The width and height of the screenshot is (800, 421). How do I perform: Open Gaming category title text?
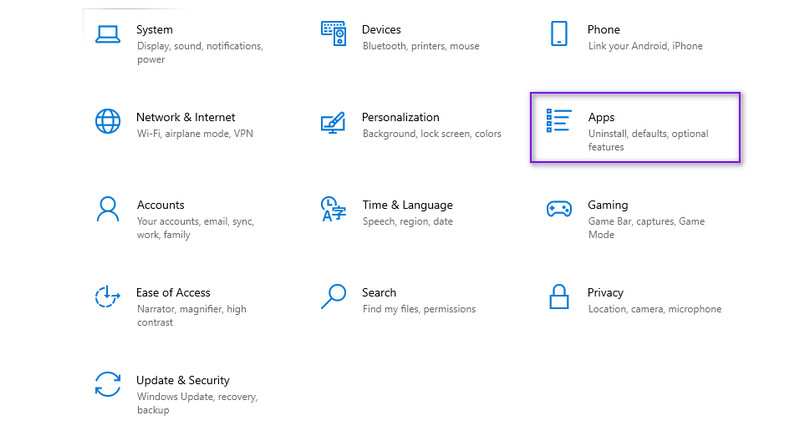click(607, 205)
